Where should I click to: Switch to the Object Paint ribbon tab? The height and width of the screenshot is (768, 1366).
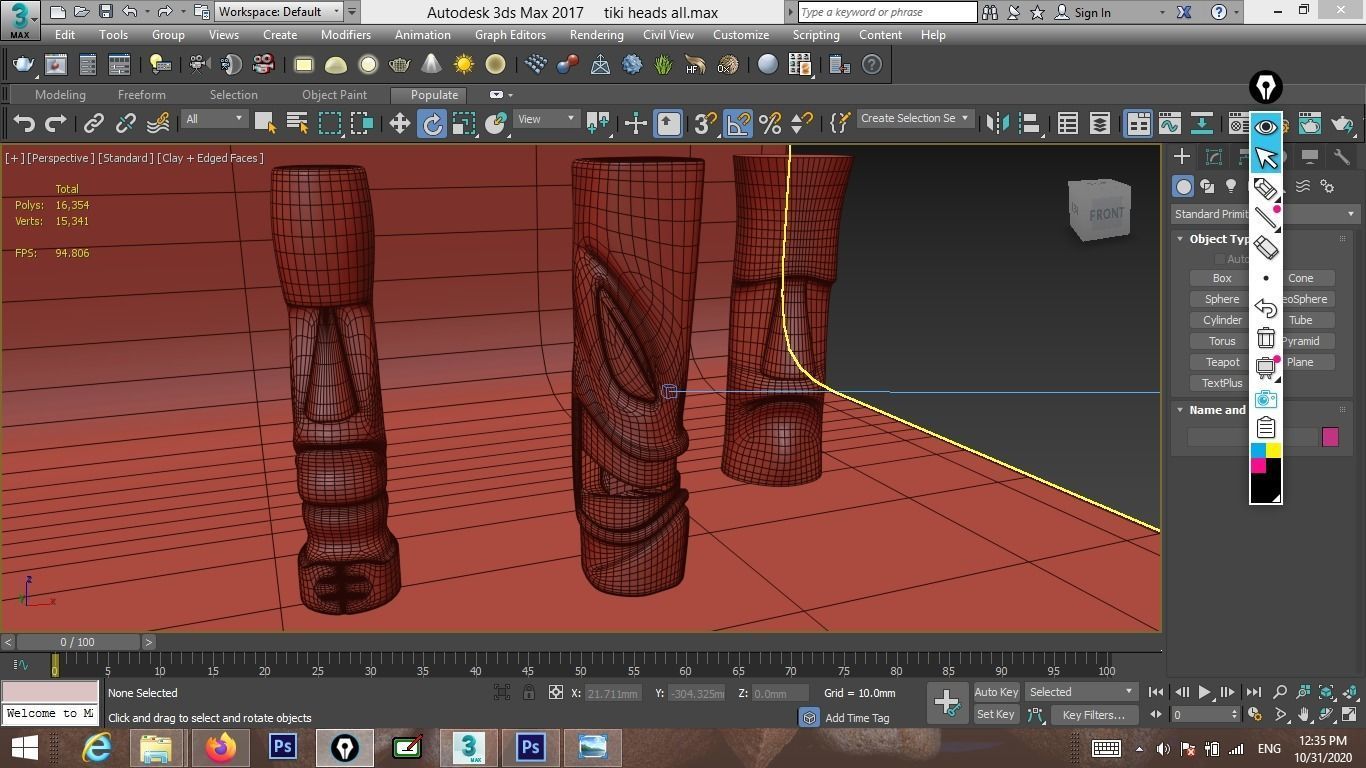[x=334, y=95]
